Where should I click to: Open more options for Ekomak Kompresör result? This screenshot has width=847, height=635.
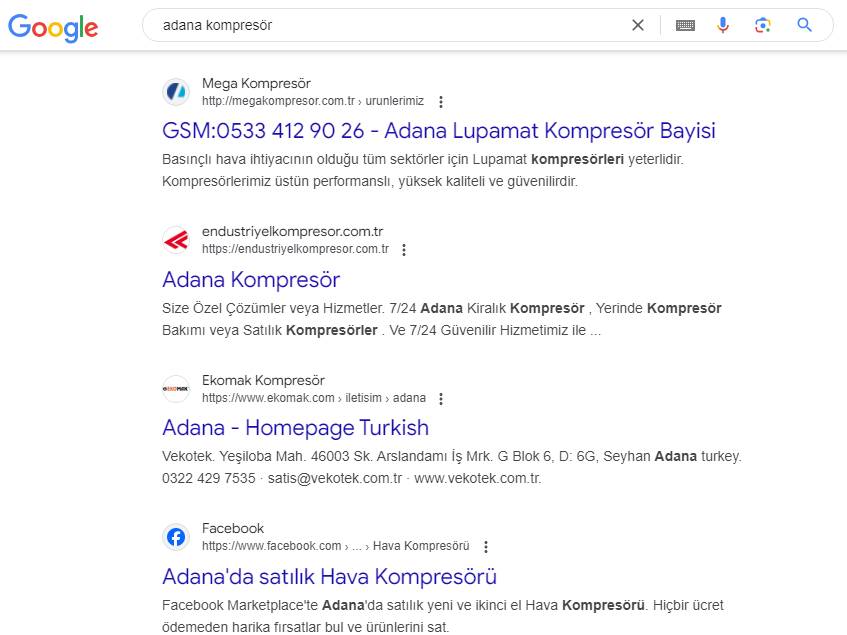(441, 399)
